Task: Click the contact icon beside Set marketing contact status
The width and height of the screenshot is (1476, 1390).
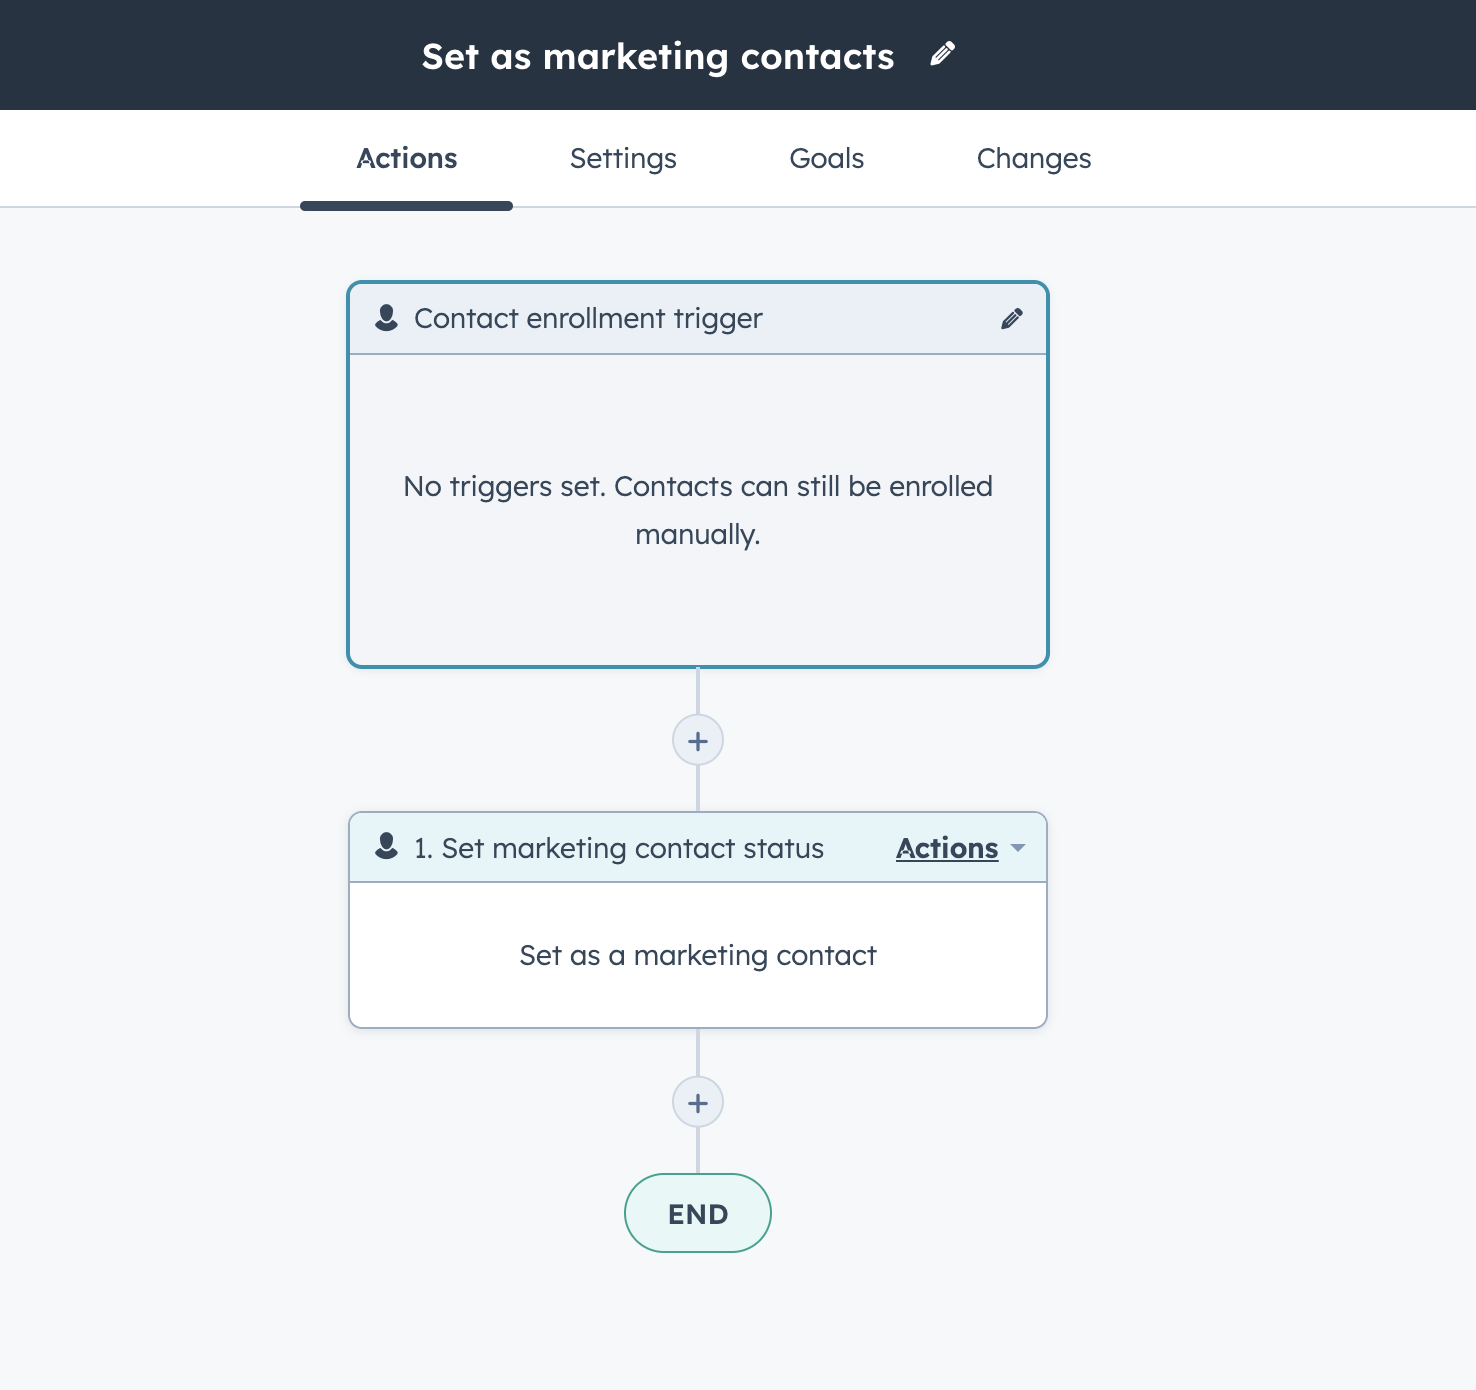Action: click(386, 846)
